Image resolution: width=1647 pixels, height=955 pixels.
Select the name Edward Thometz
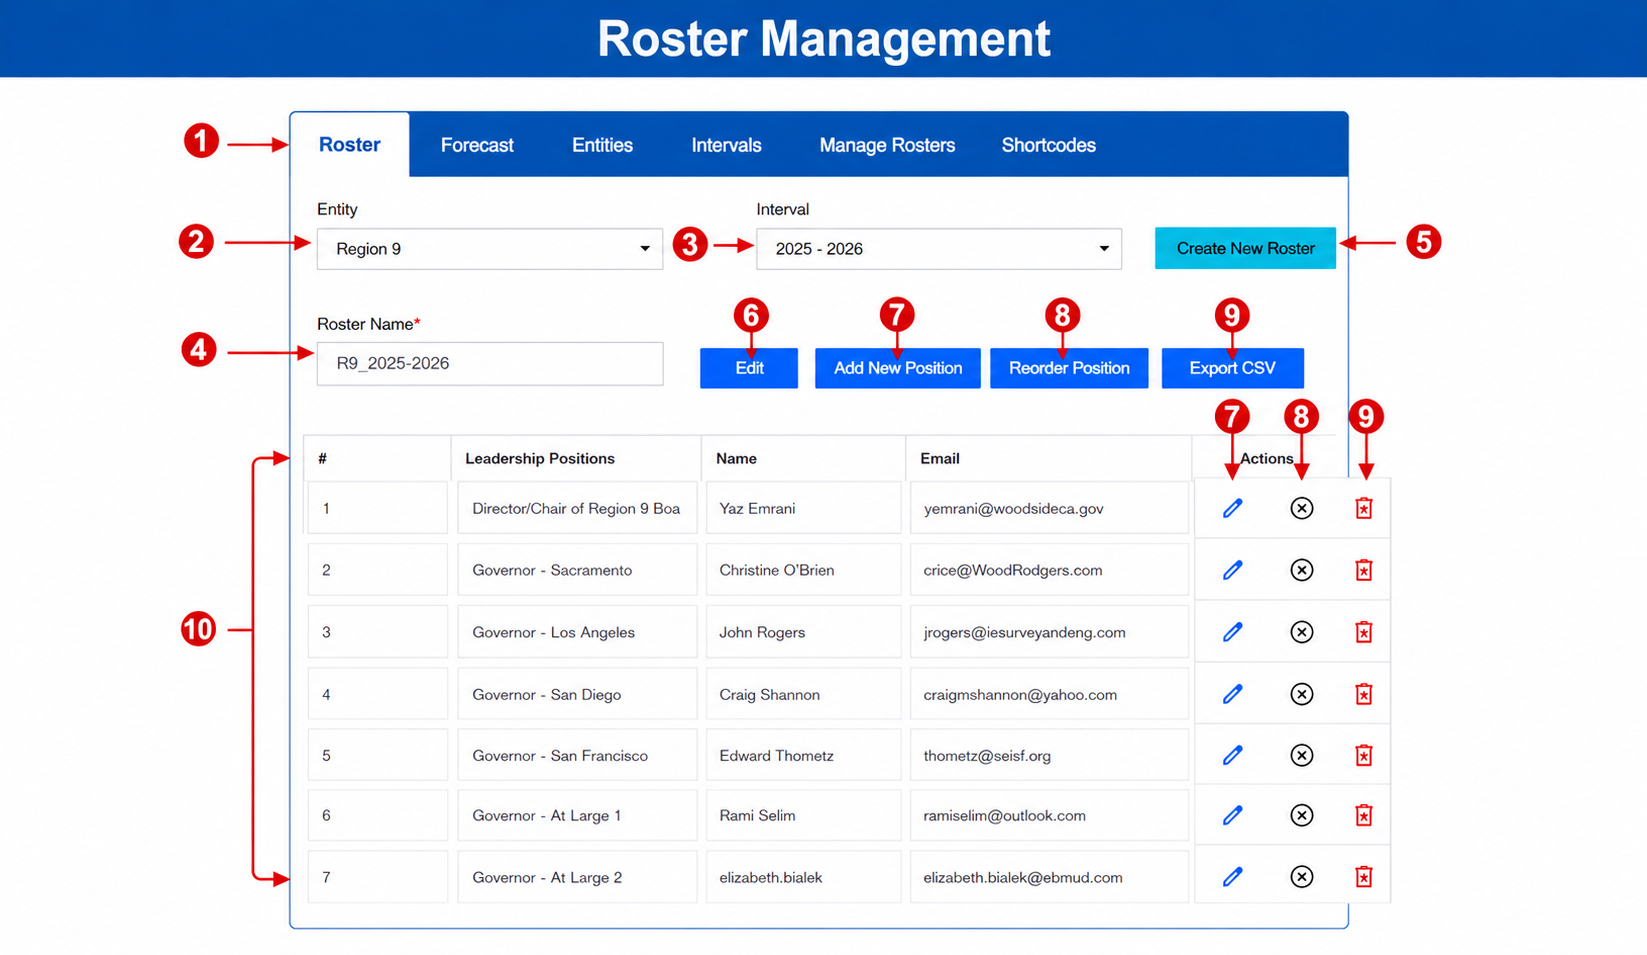(776, 755)
